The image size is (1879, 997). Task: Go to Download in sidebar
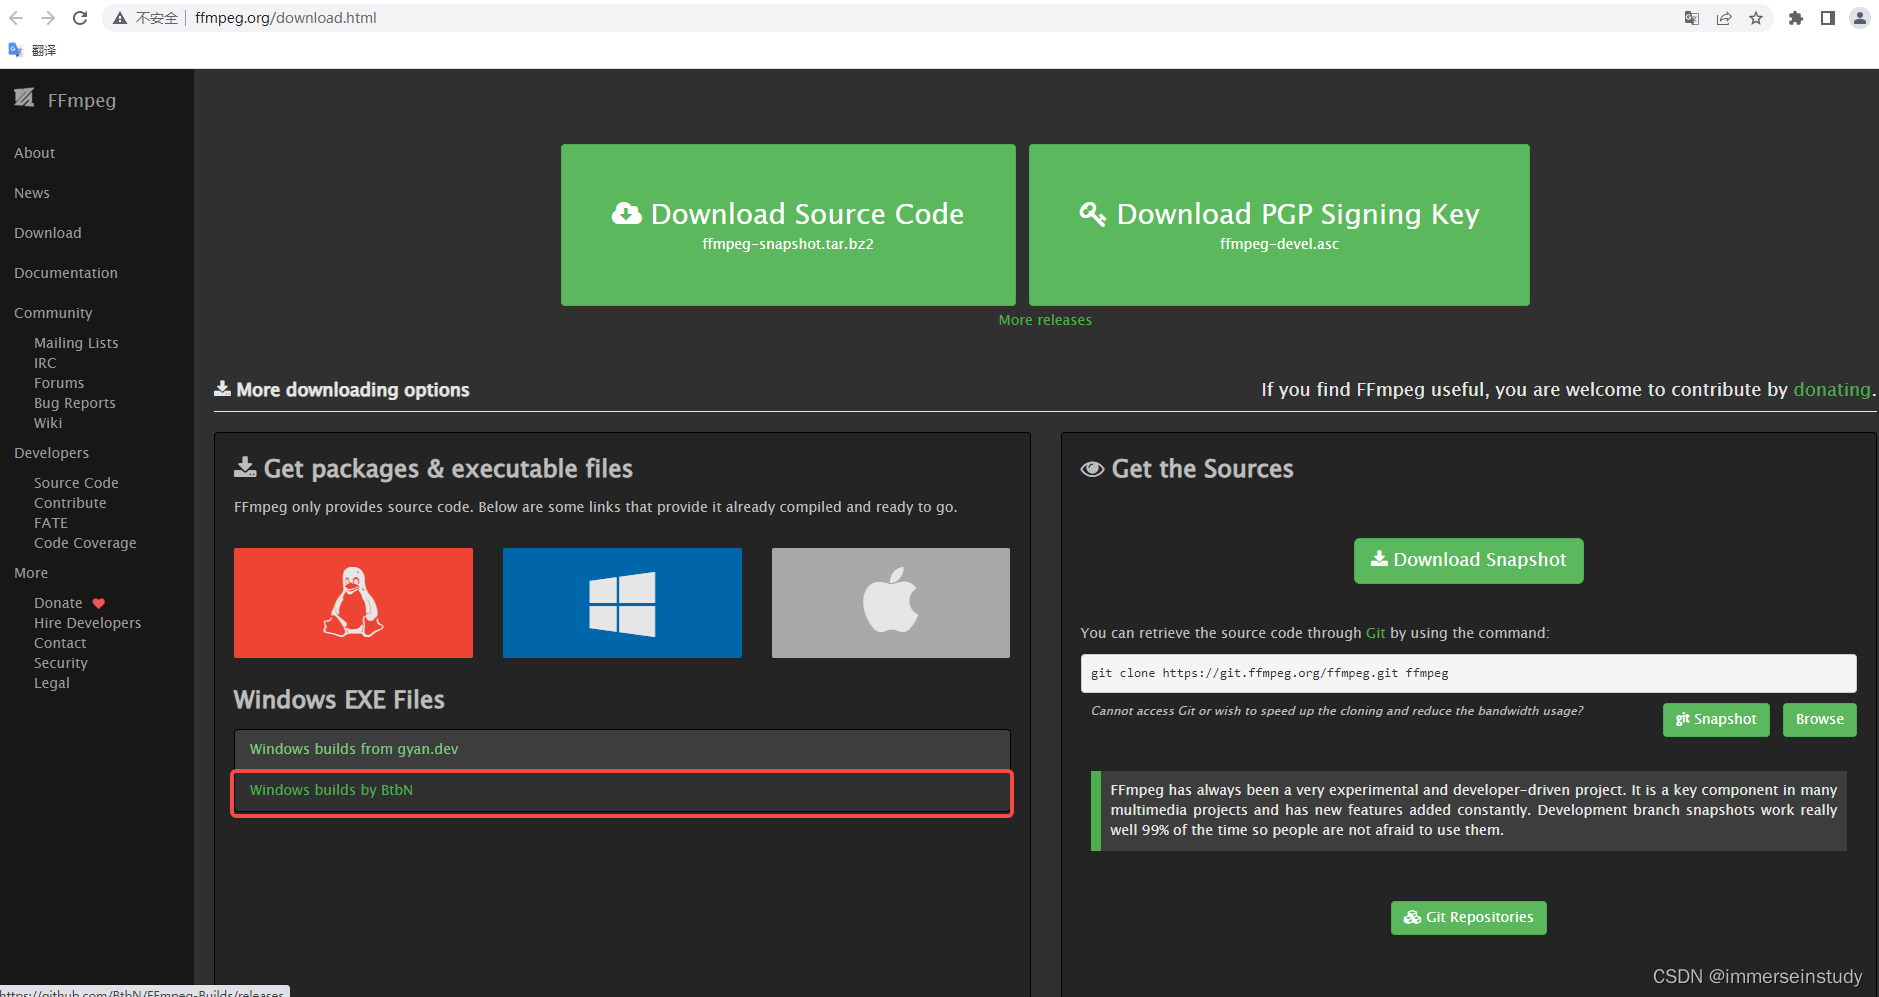48,233
